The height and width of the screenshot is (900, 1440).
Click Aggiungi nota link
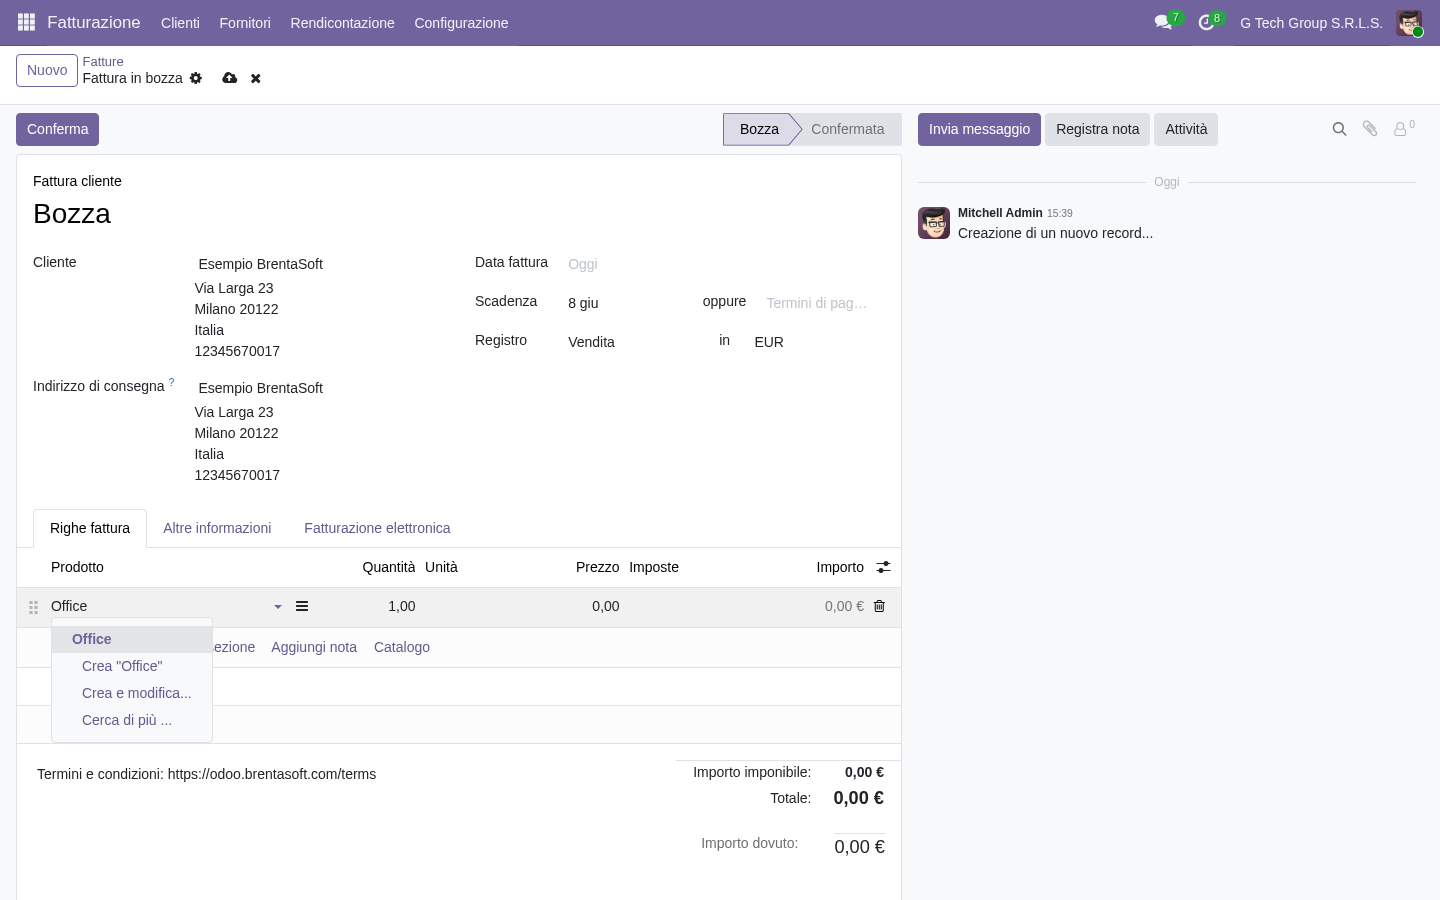pos(314,647)
